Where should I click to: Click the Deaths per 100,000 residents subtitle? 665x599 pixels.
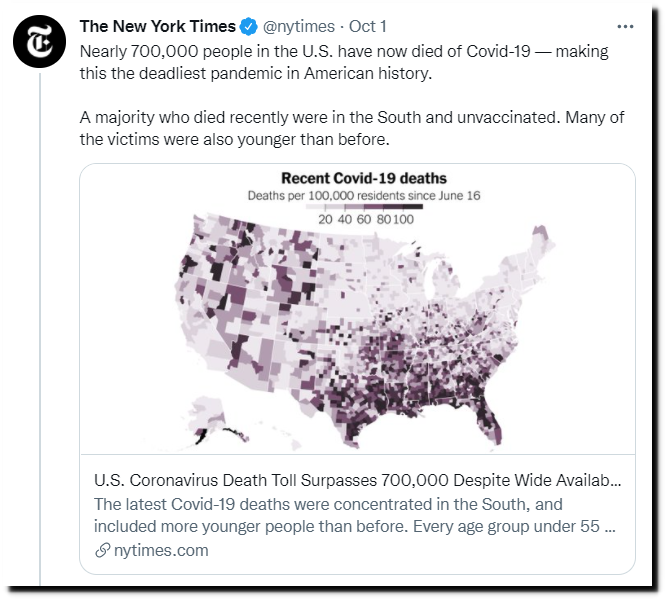tap(364, 196)
